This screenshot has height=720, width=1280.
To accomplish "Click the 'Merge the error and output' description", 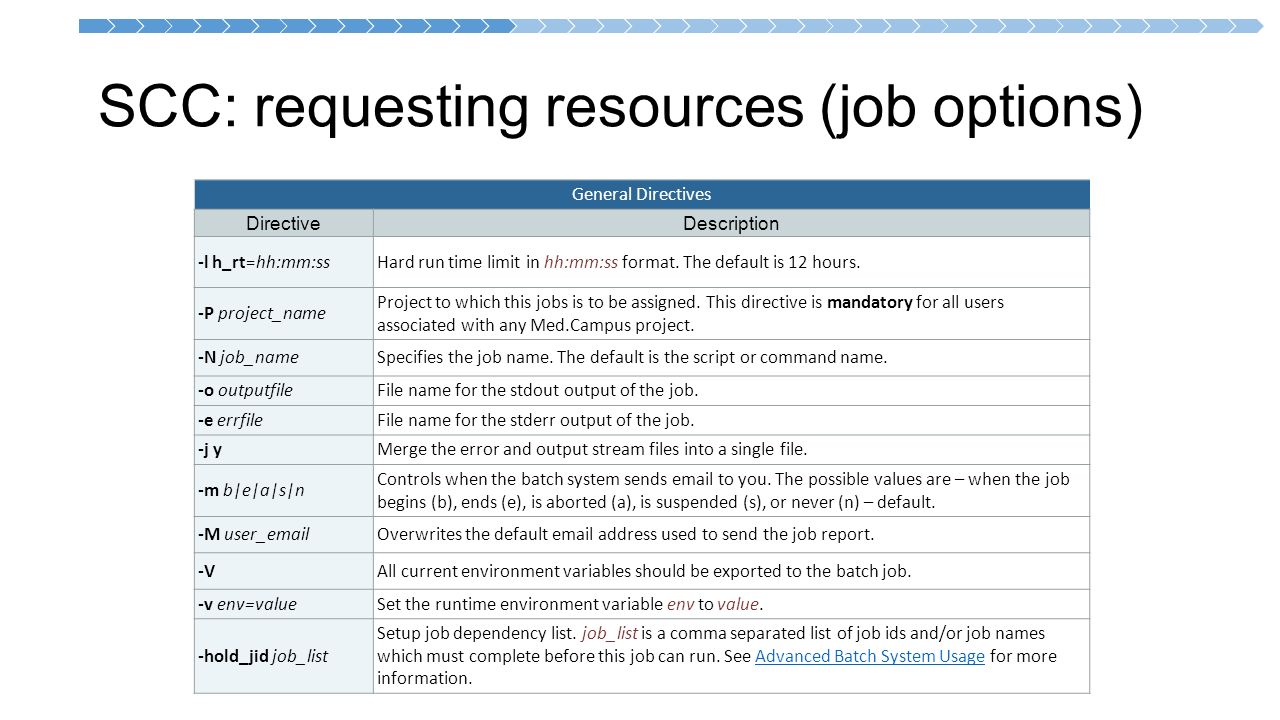I will 731,449.
